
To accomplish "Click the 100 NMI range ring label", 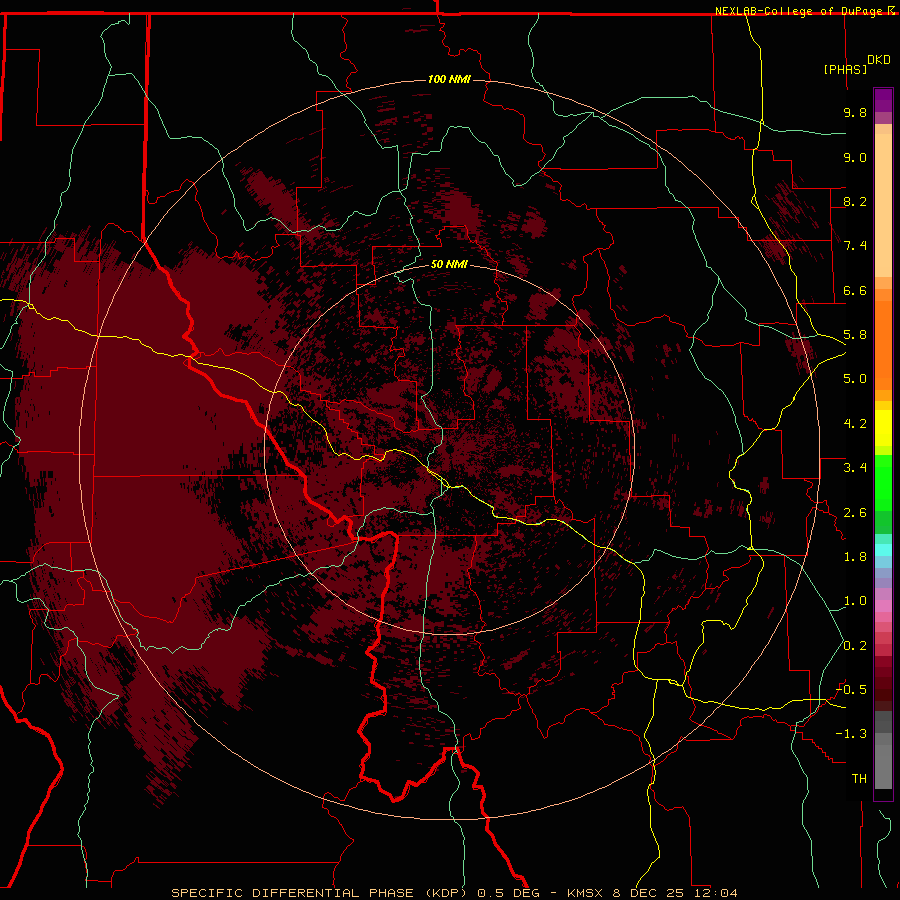I will coord(449,79).
